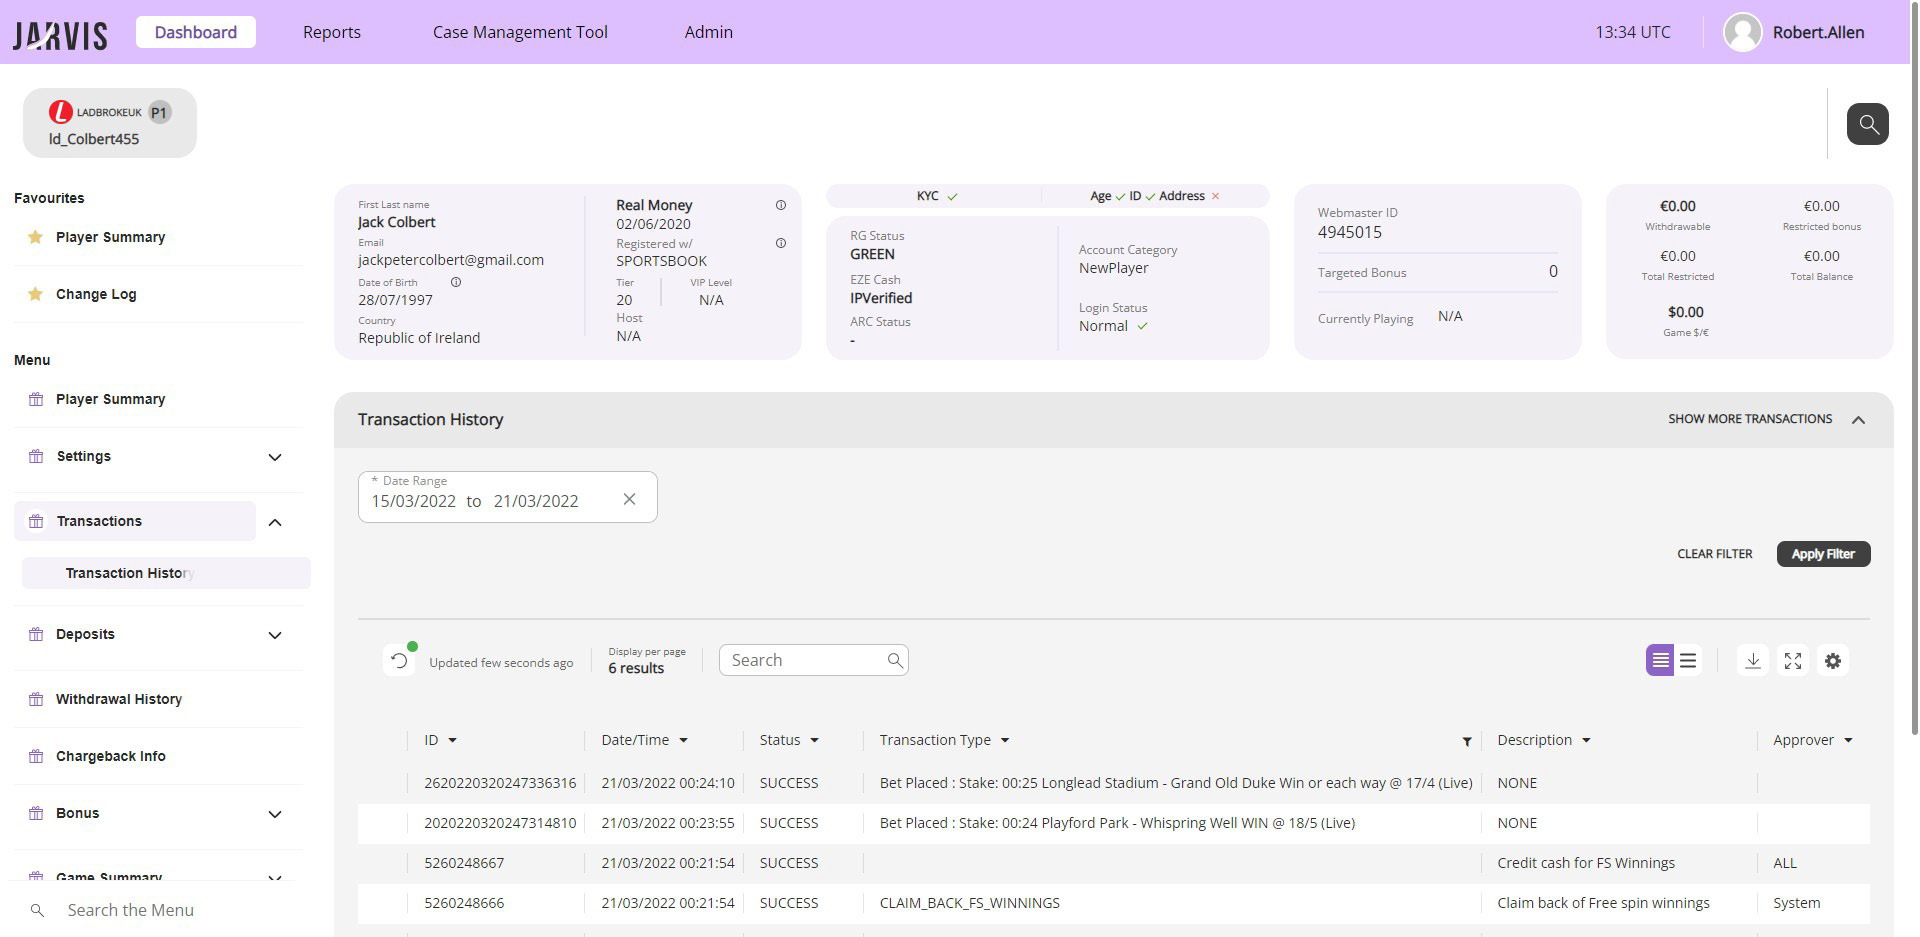Click the Date Range input field
Image resolution: width=1920 pixels, height=937 pixels.
[507, 497]
